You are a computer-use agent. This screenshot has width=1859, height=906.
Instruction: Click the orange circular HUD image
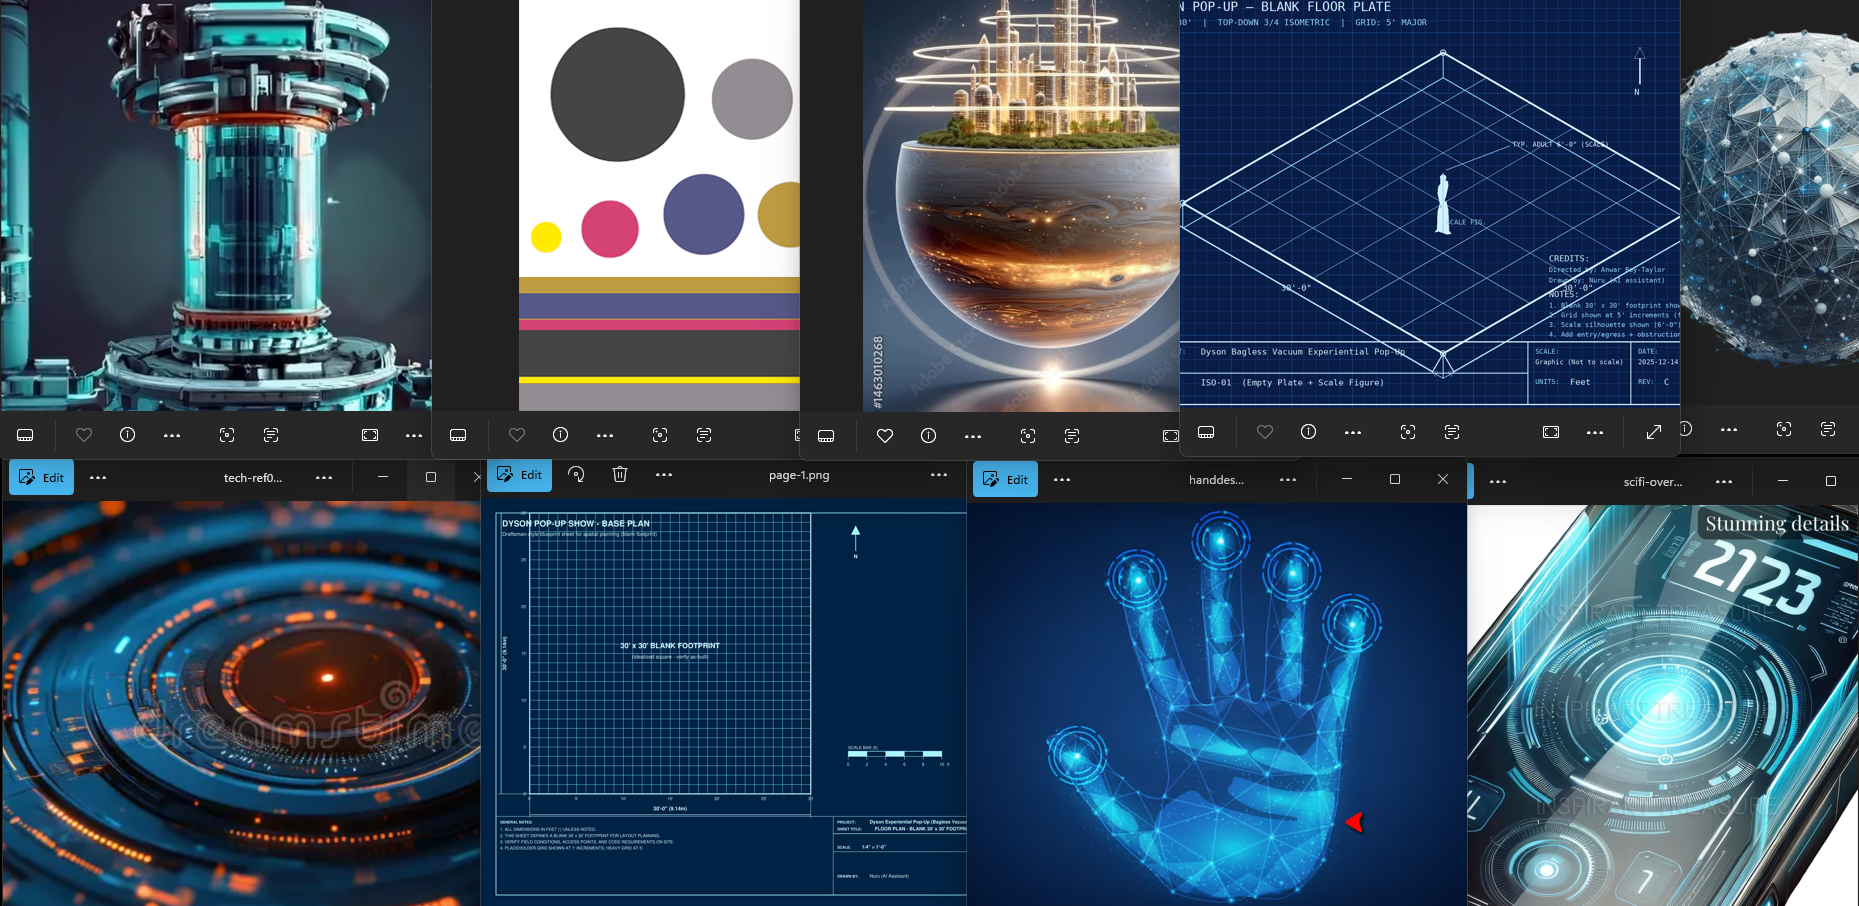241,704
